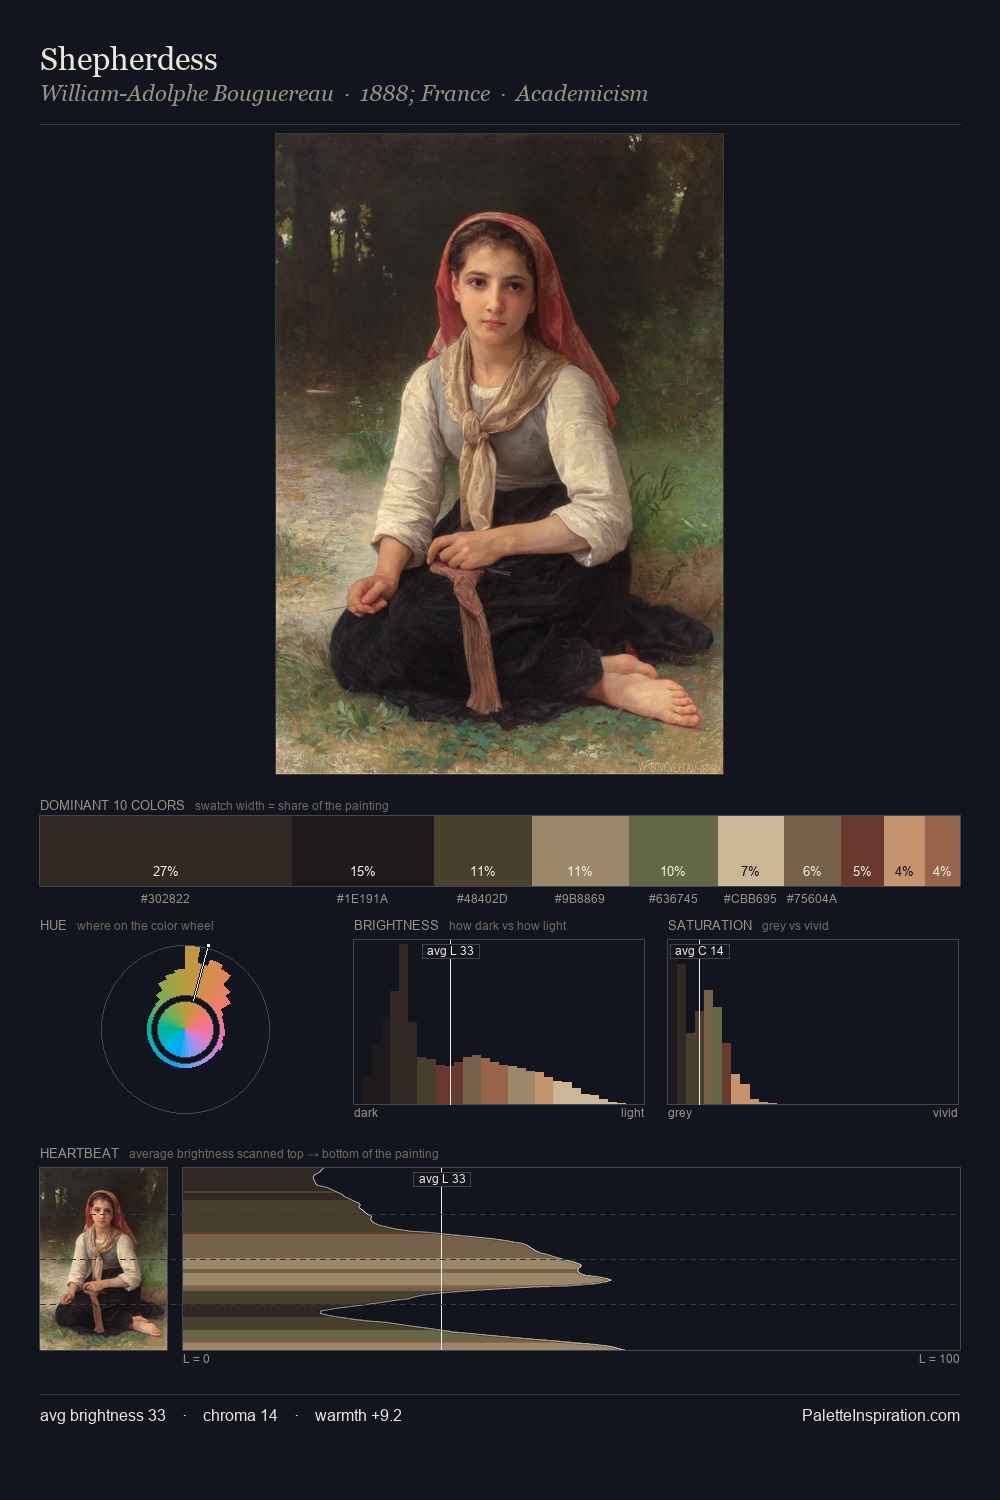The width and height of the screenshot is (1000, 1500).
Task: Click the '1888; France' text
Action: (x=425, y=94)
